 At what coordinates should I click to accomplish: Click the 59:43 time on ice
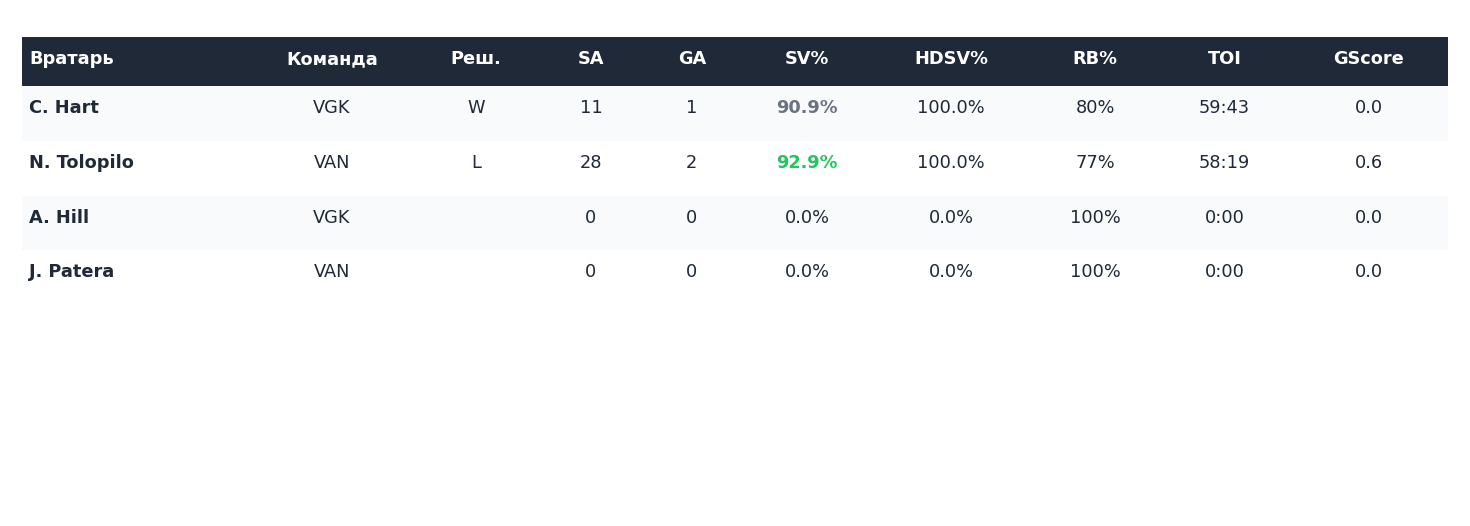tap(1224, 108)
